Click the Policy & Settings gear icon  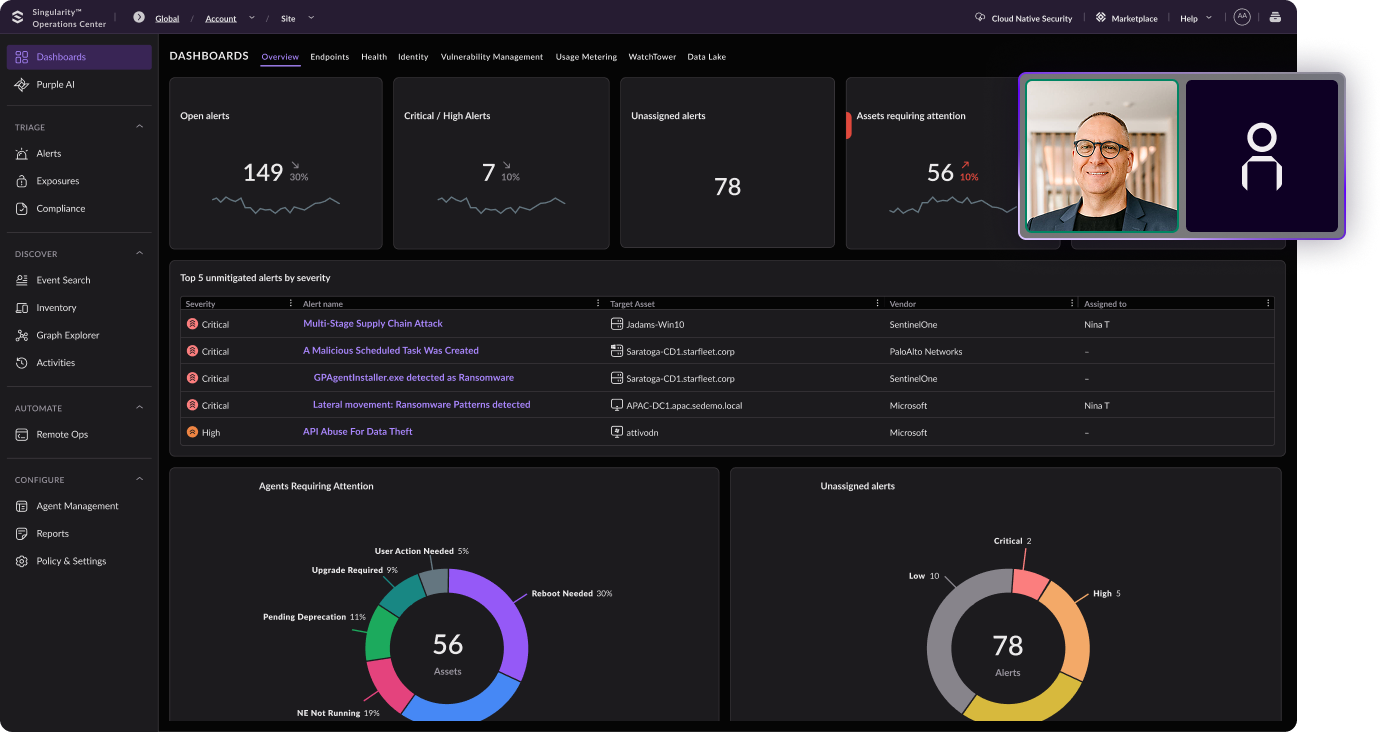[22, 562]
